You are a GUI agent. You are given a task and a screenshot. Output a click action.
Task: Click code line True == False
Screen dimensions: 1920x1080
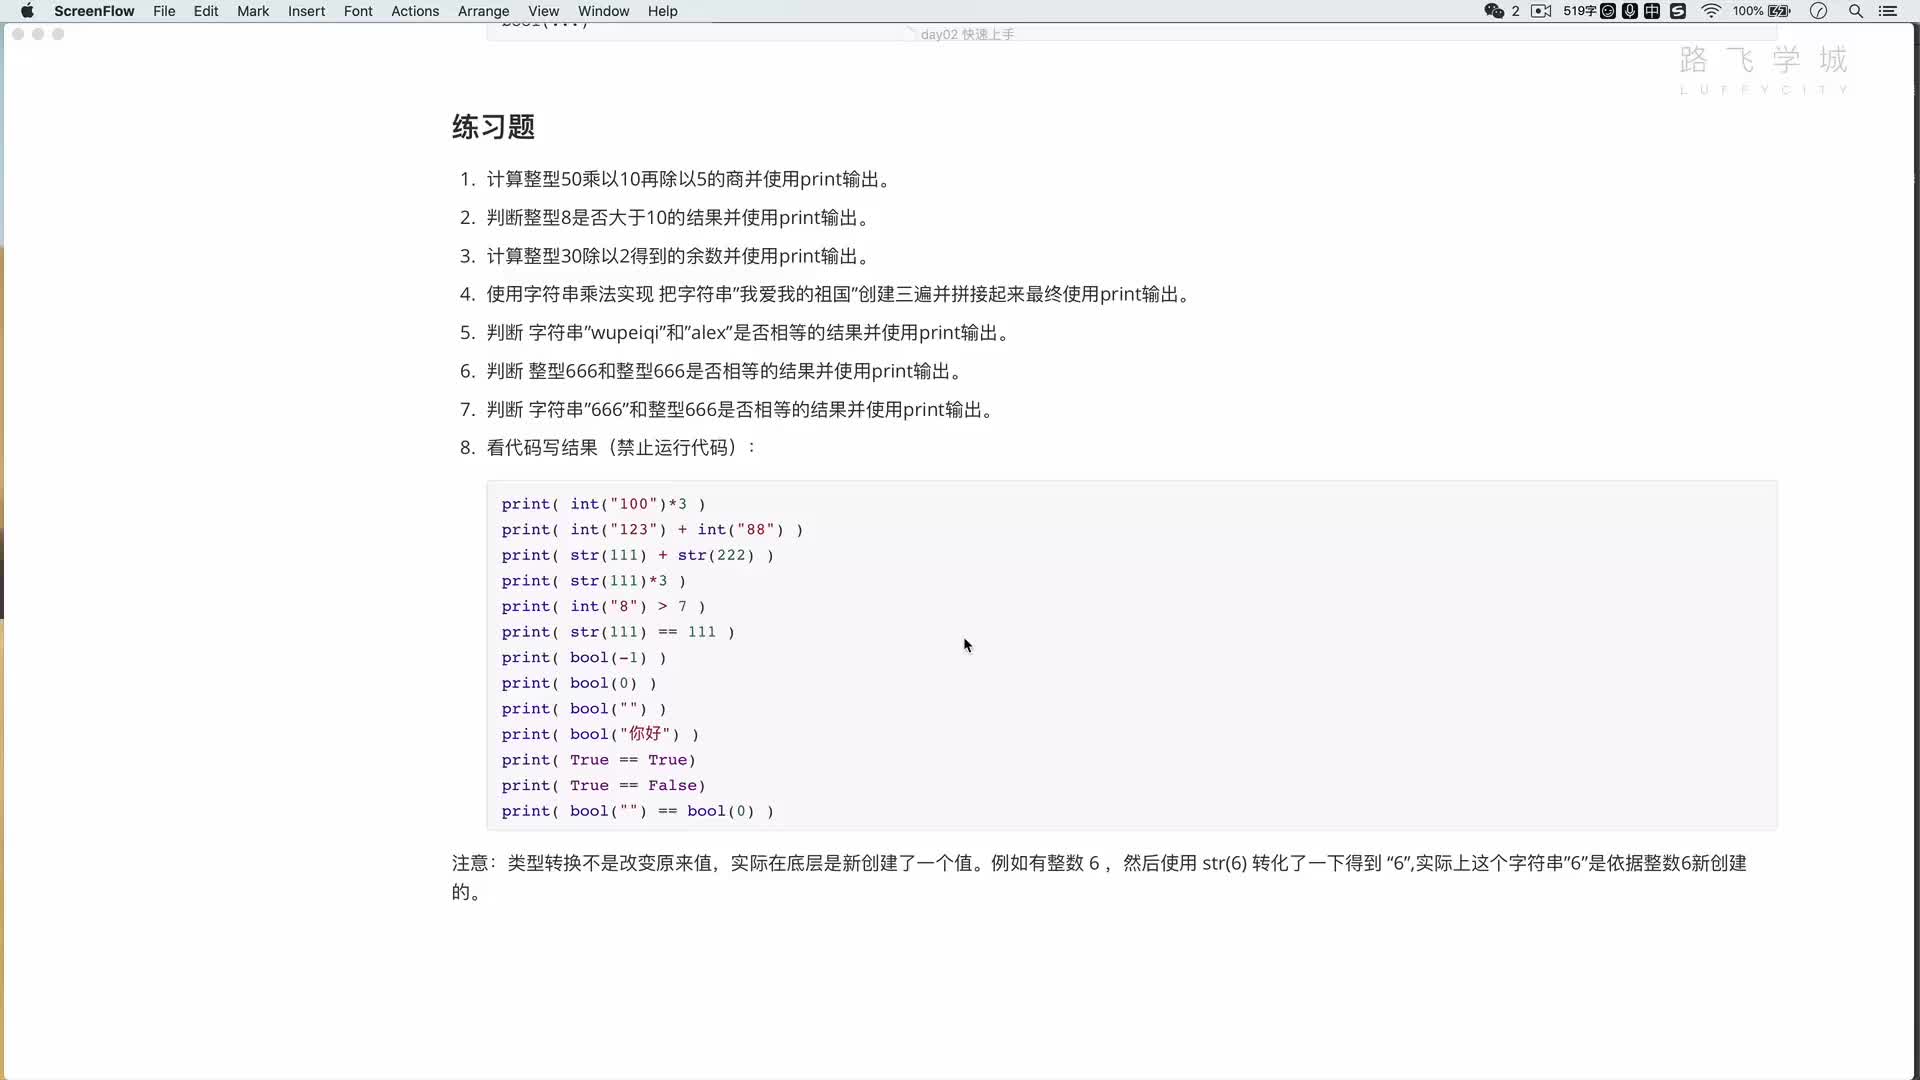604,785
